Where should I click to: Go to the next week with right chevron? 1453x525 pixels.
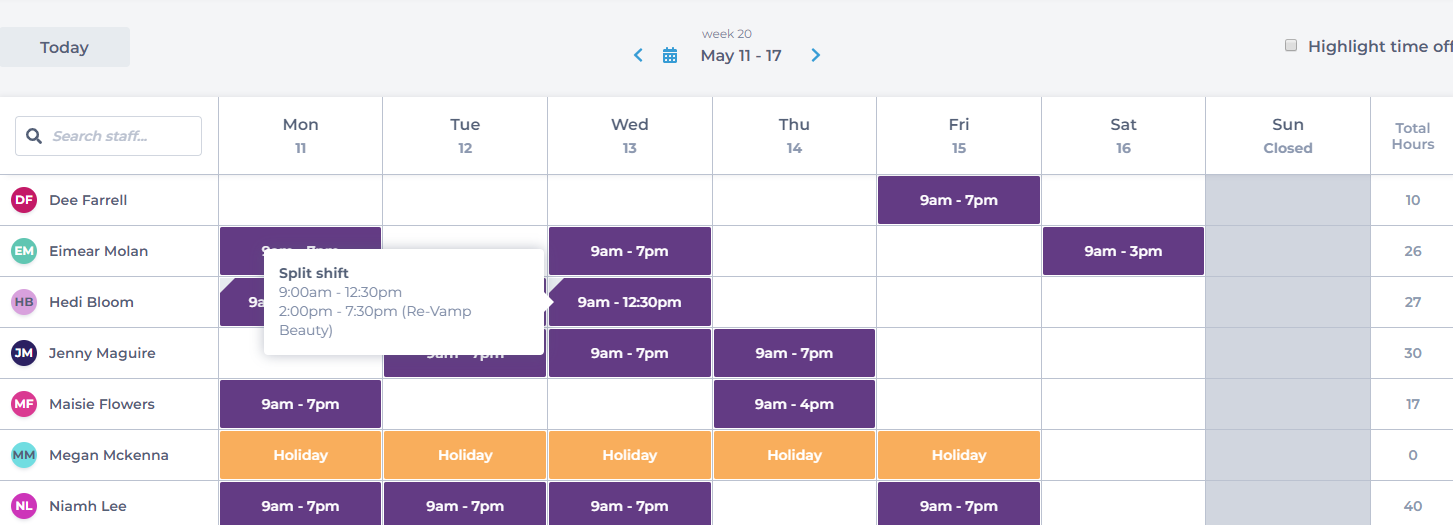pos(816,55)
